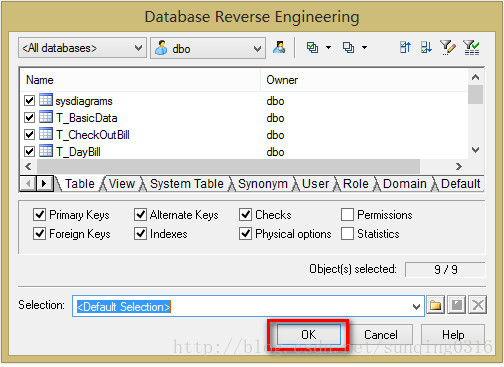The width and height of the screenshot is (504, 367).
Task: Click the horizontal scrollbar thumb in table list
Action: click(x=228, y=166)
